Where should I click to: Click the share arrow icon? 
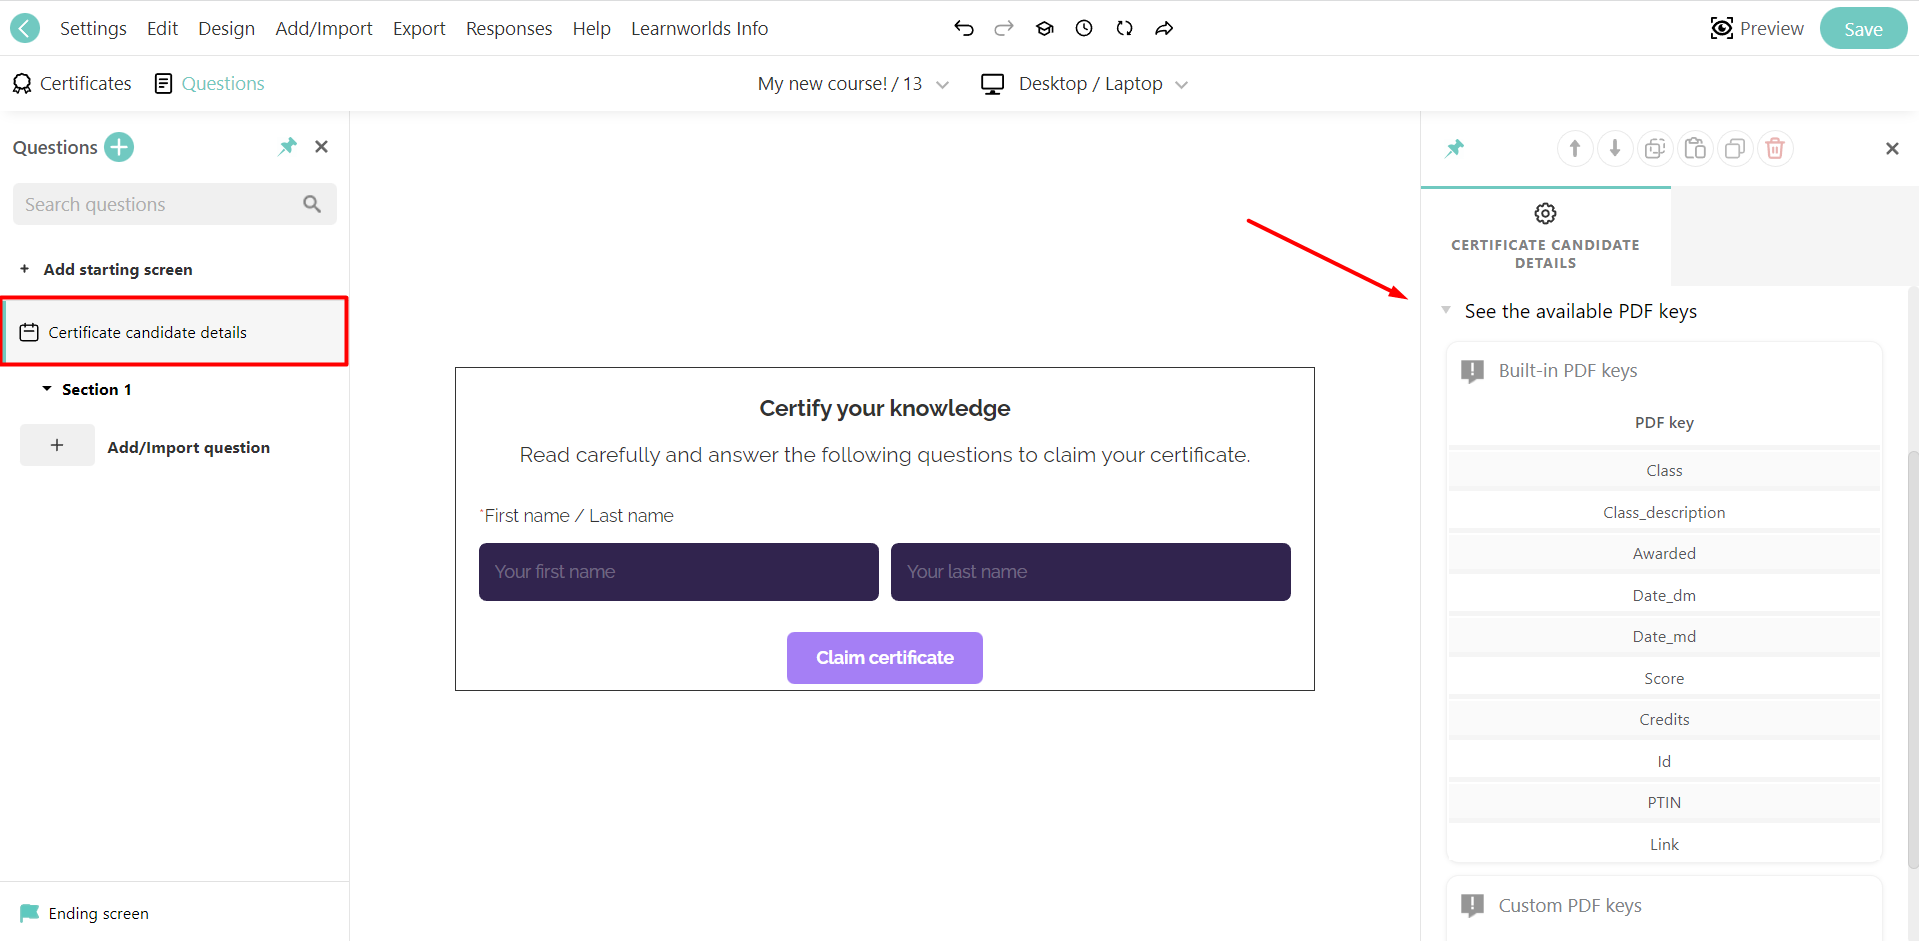pos(1163,28)
